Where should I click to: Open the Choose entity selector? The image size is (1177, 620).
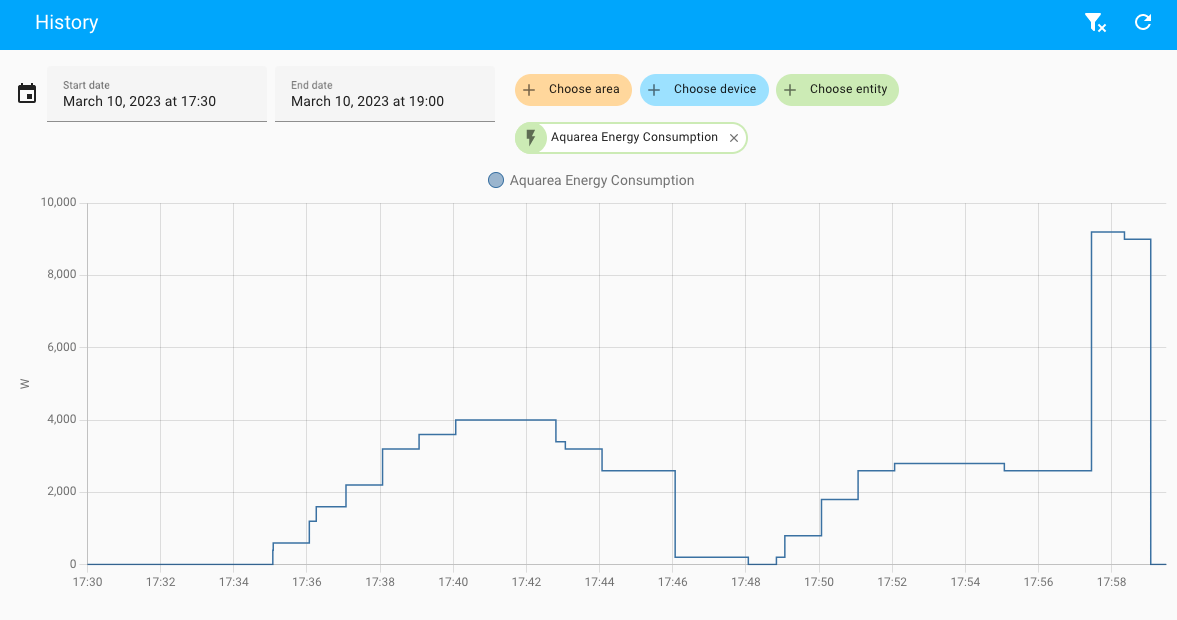tap(838, 89)
